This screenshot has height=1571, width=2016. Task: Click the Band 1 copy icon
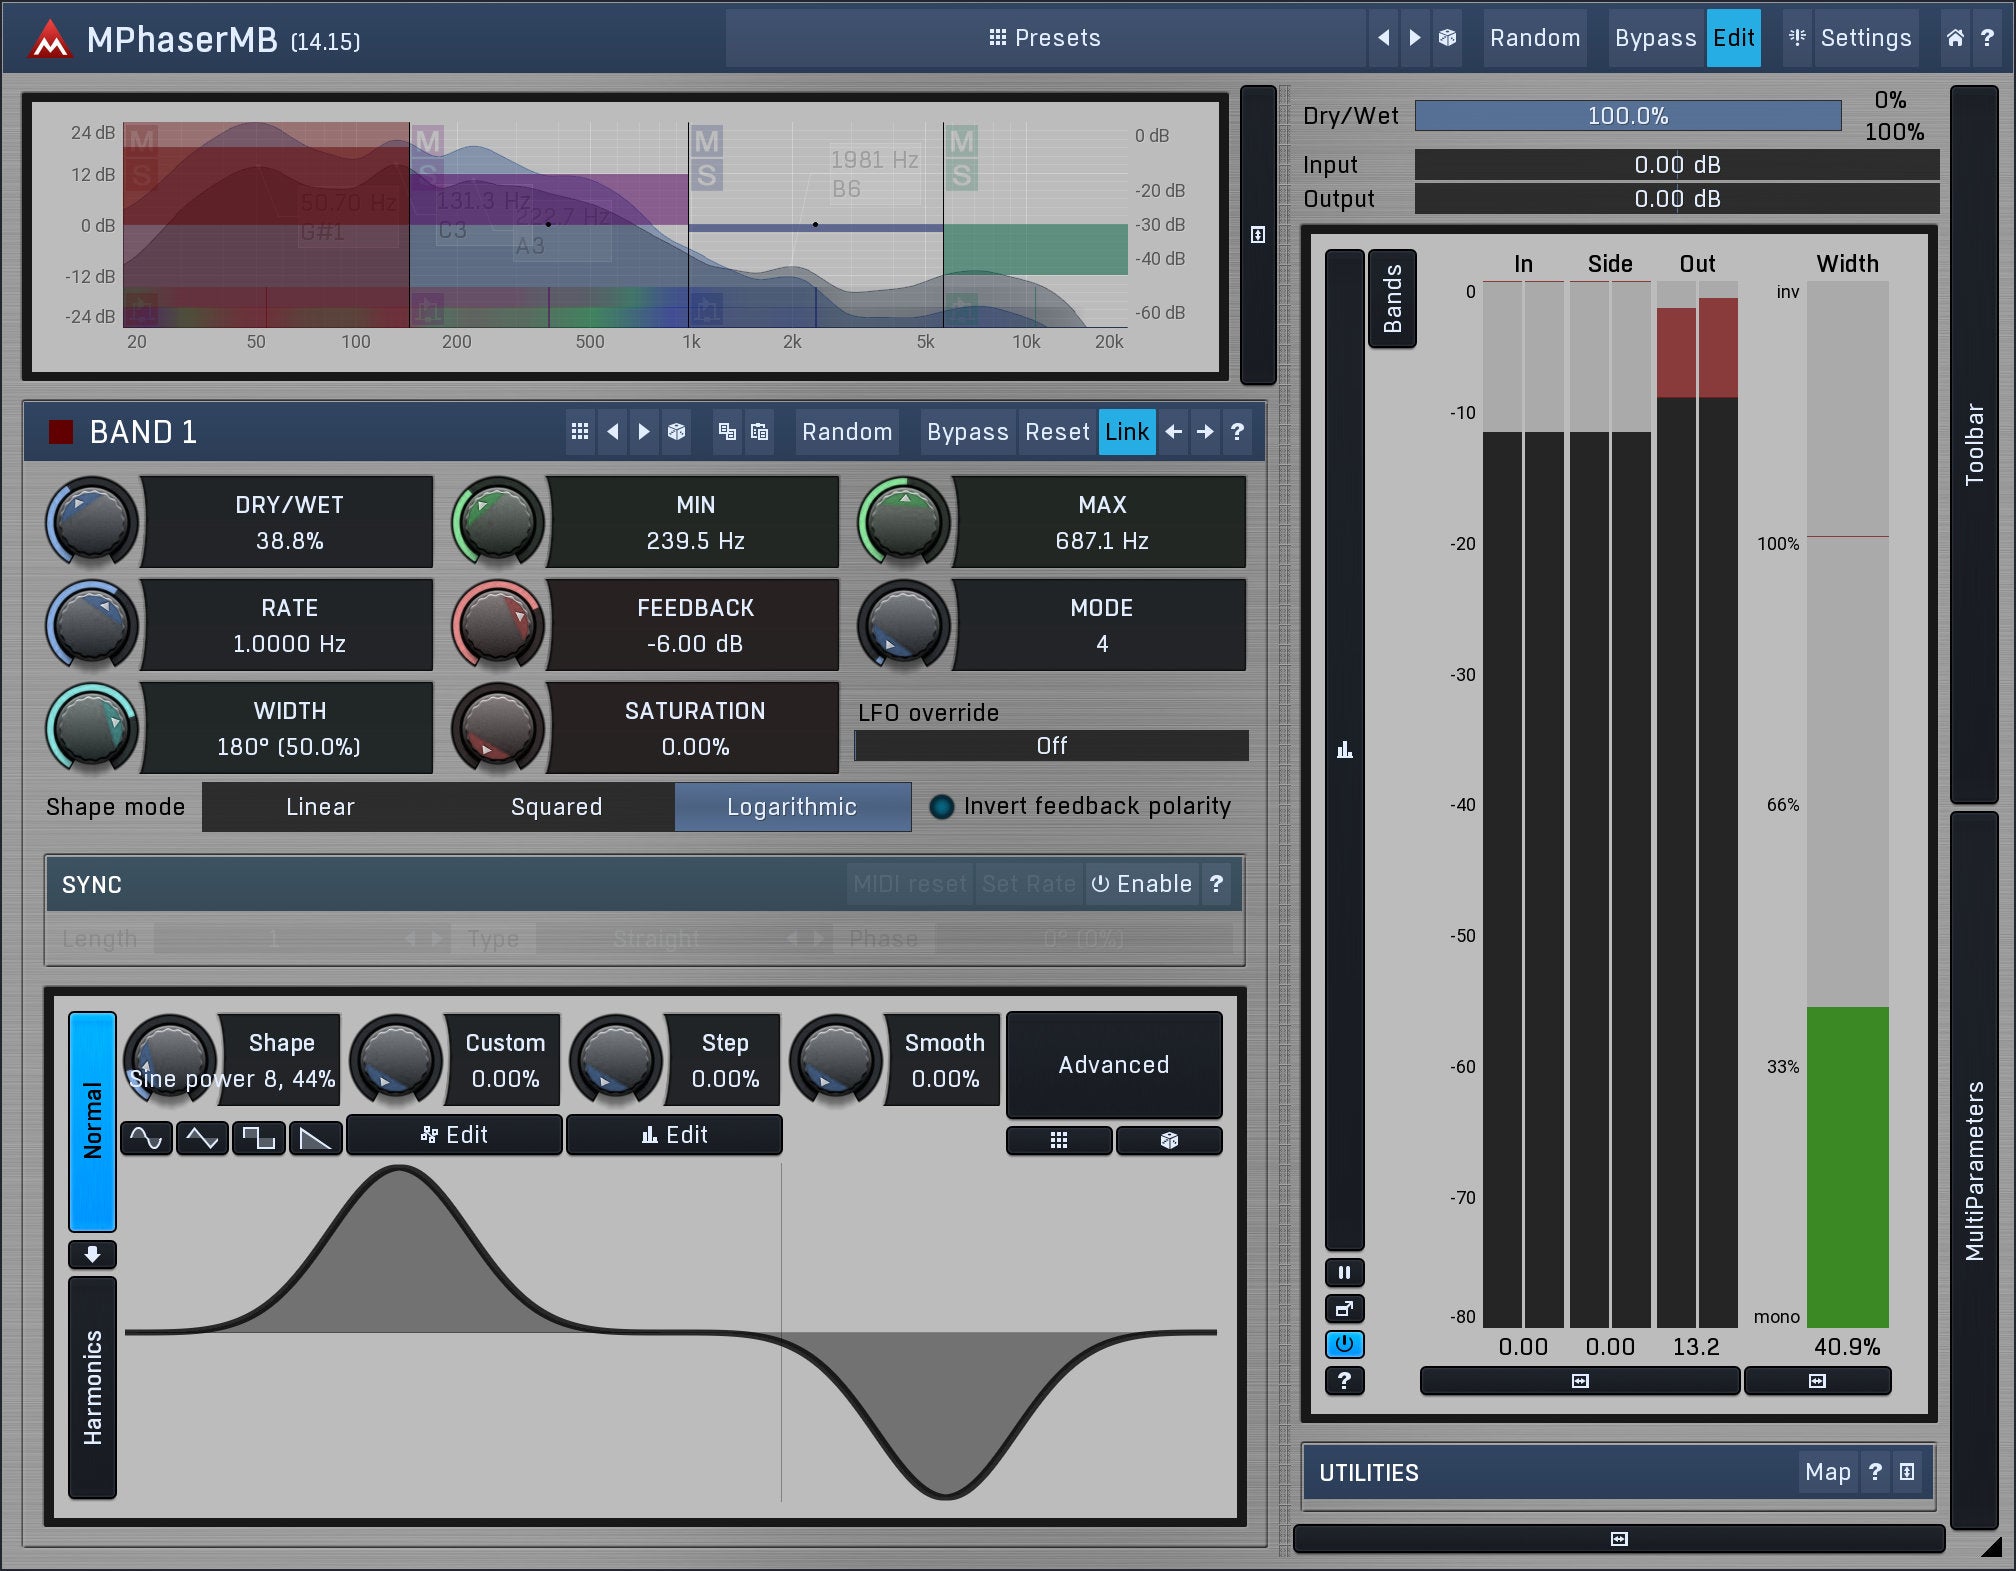(x=727, y=432)
